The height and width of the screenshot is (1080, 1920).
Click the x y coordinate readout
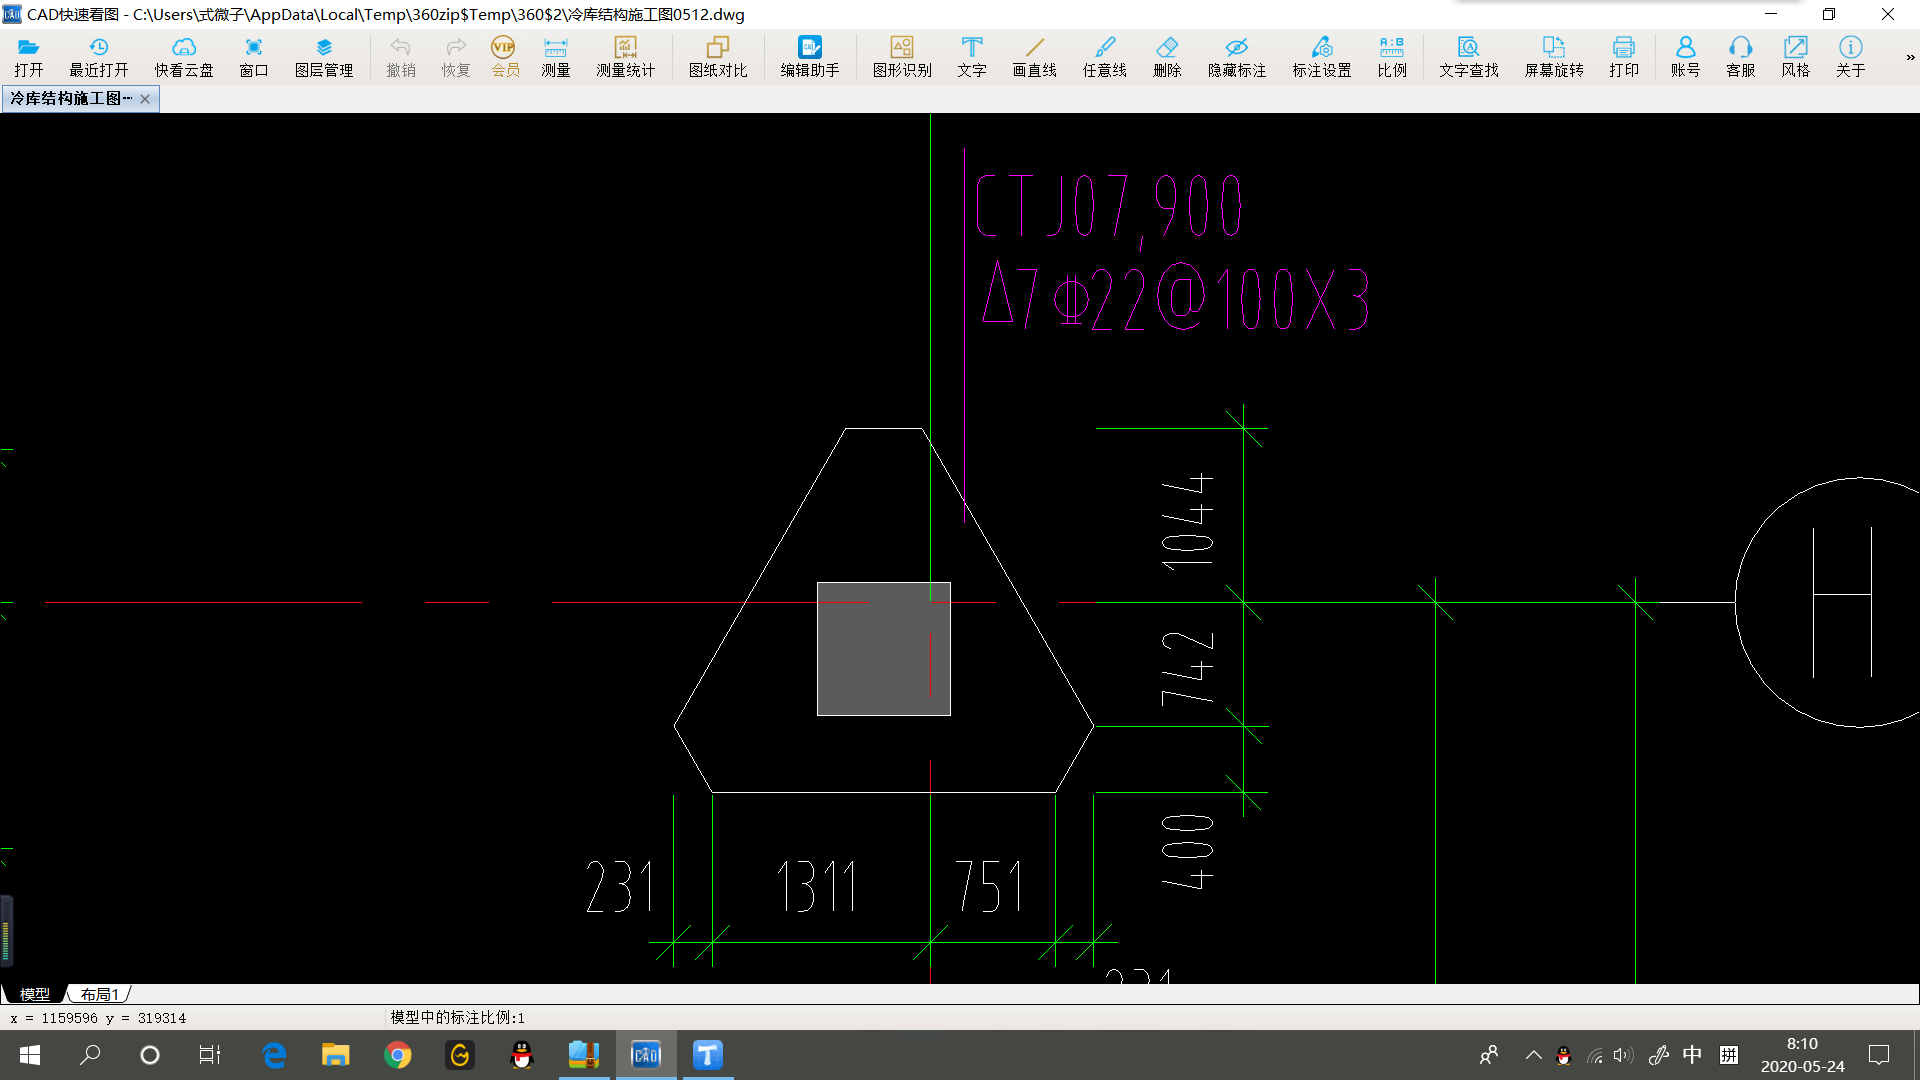tap(98, 1018)
